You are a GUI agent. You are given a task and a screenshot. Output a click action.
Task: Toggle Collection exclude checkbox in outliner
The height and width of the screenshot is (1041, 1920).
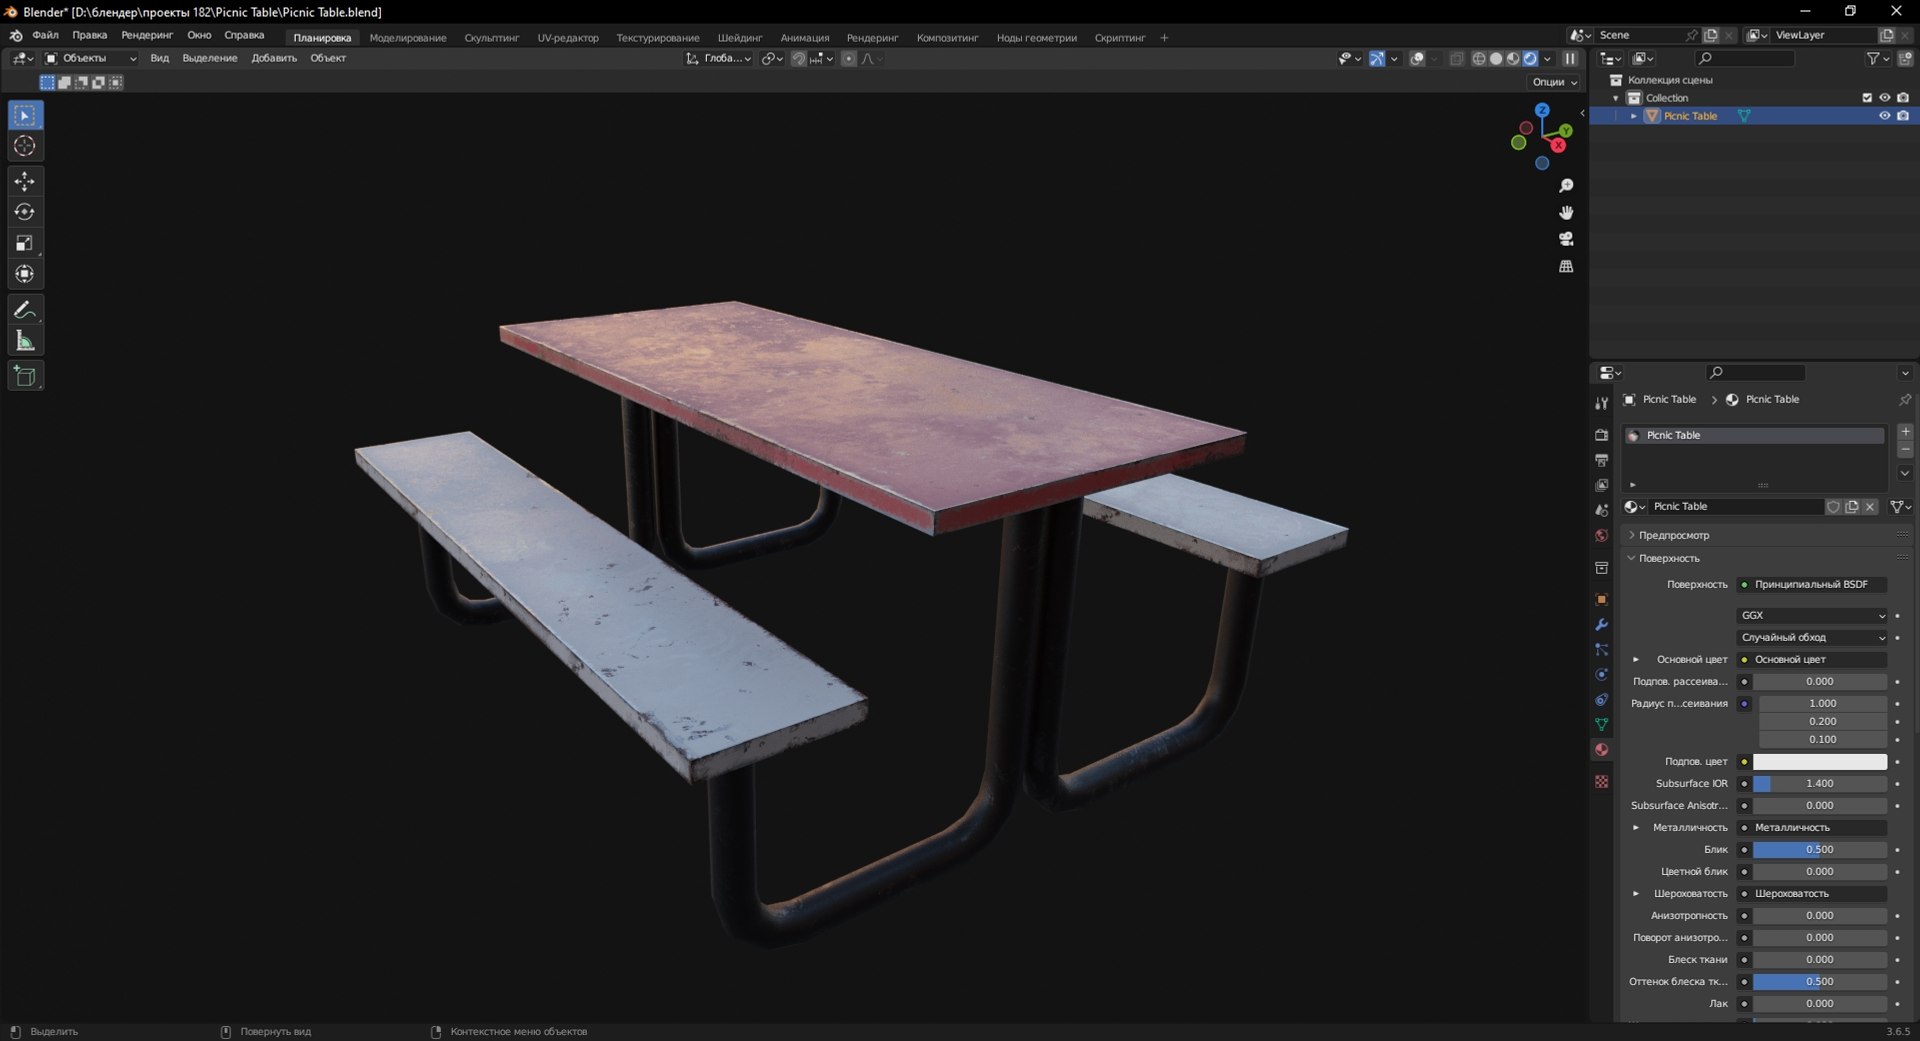pos(1867,98)
